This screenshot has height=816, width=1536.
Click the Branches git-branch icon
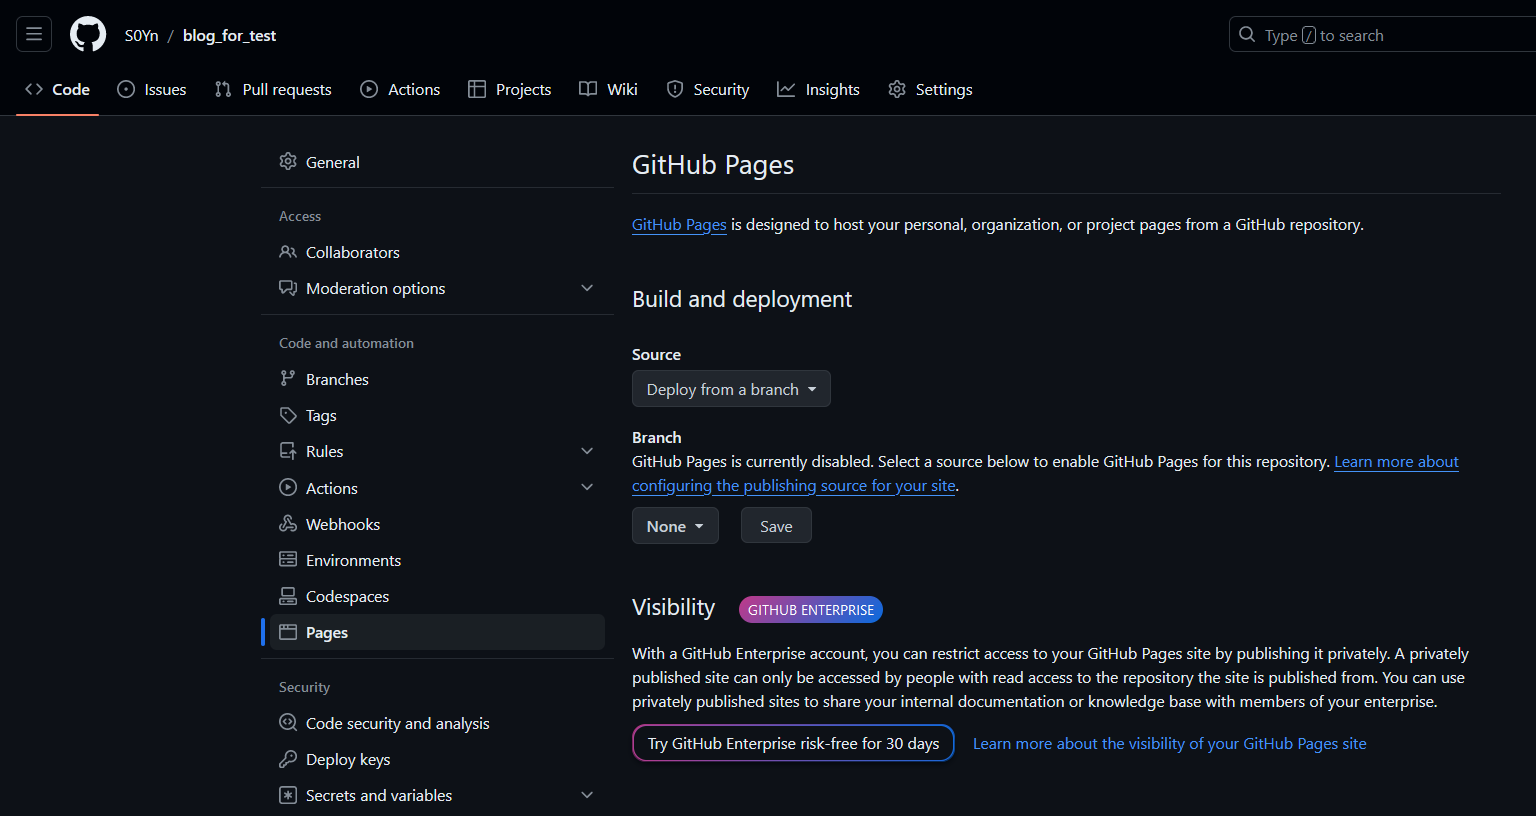click(x=288, y=379)
